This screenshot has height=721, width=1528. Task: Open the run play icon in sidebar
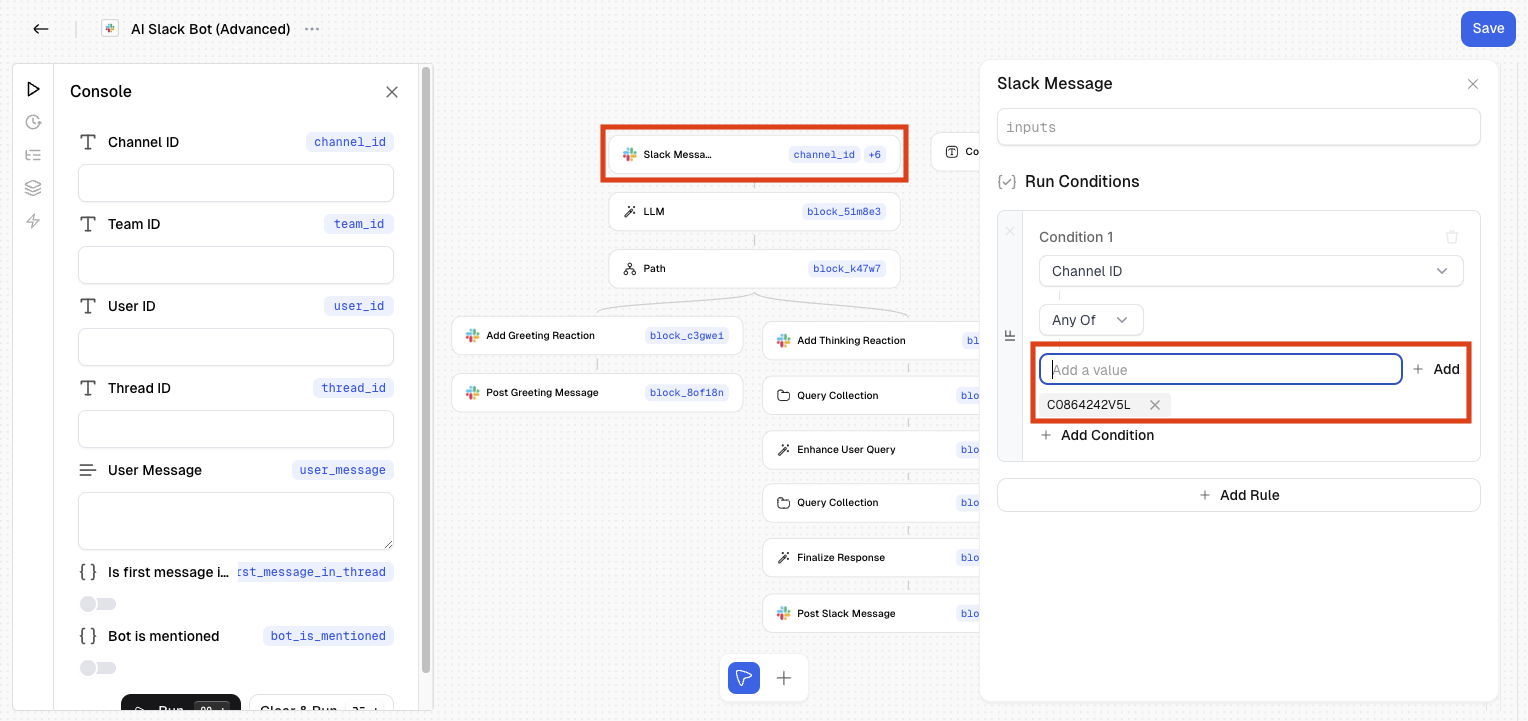click(33, 90)
